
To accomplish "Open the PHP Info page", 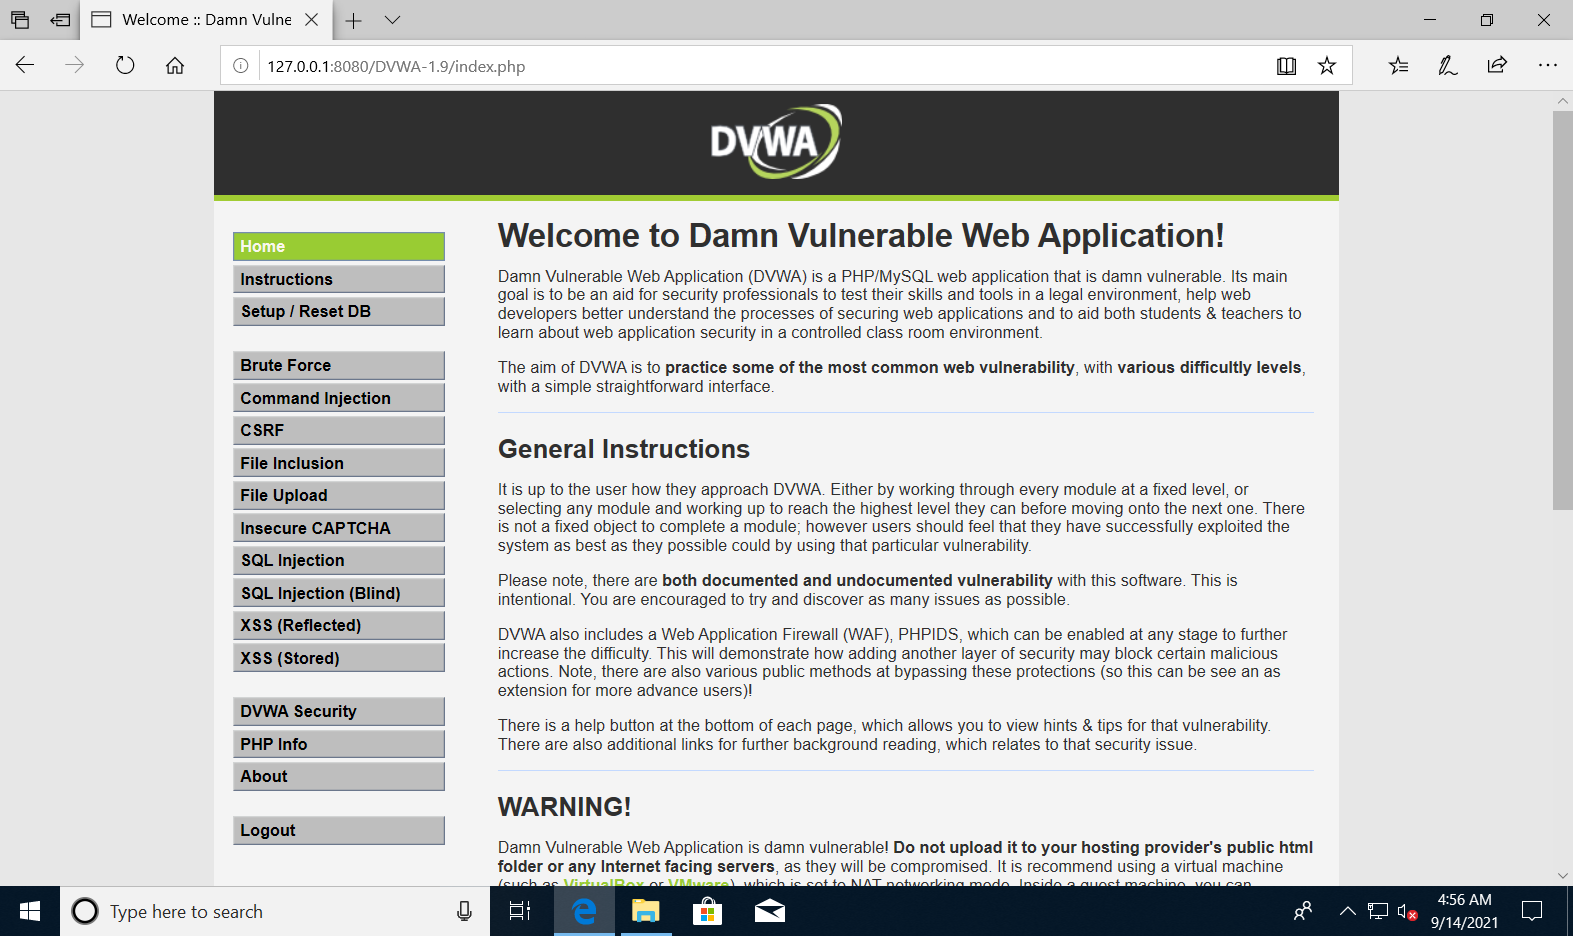I will (x=339, y=744).
